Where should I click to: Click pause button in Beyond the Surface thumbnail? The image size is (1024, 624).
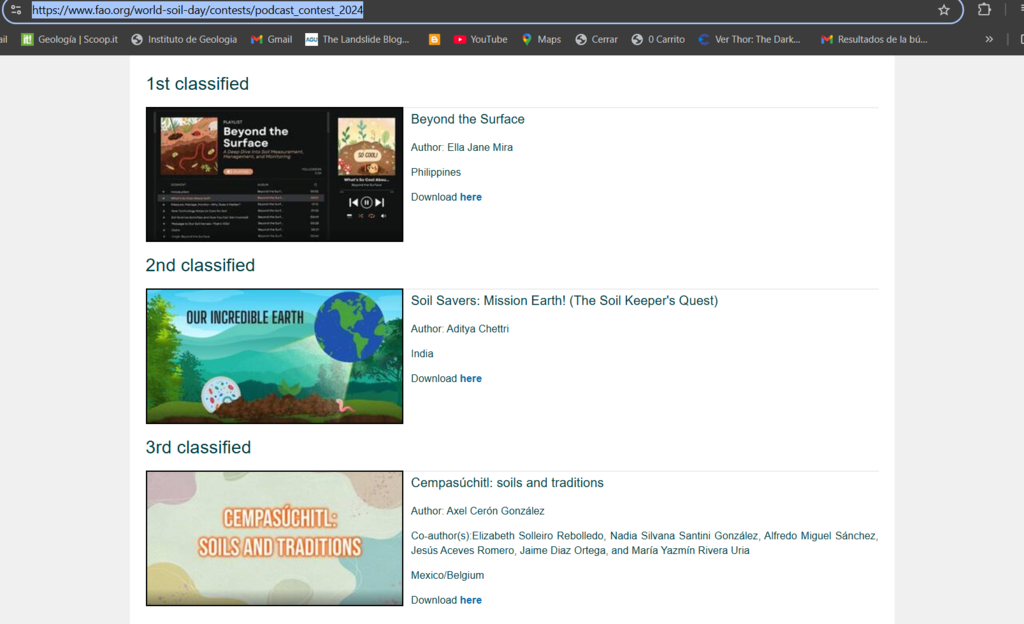[366, 203]
